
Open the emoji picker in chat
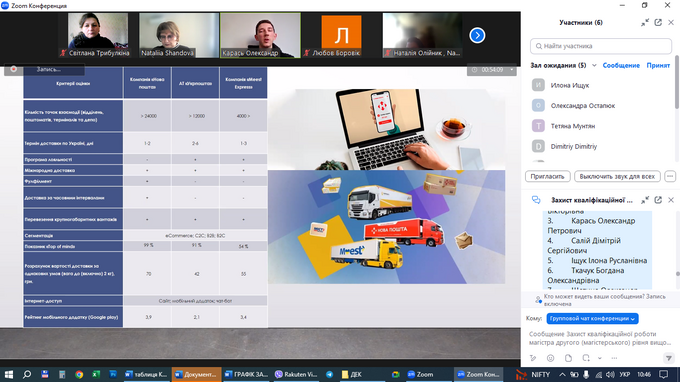(550, 358)
